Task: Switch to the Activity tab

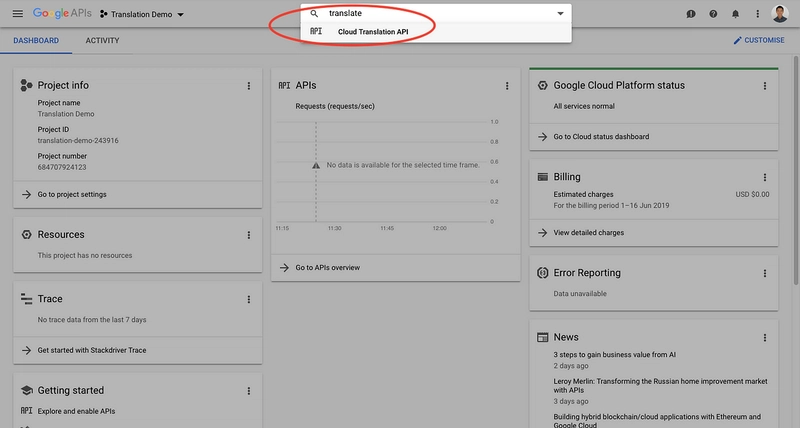Action: pos(102,41)
